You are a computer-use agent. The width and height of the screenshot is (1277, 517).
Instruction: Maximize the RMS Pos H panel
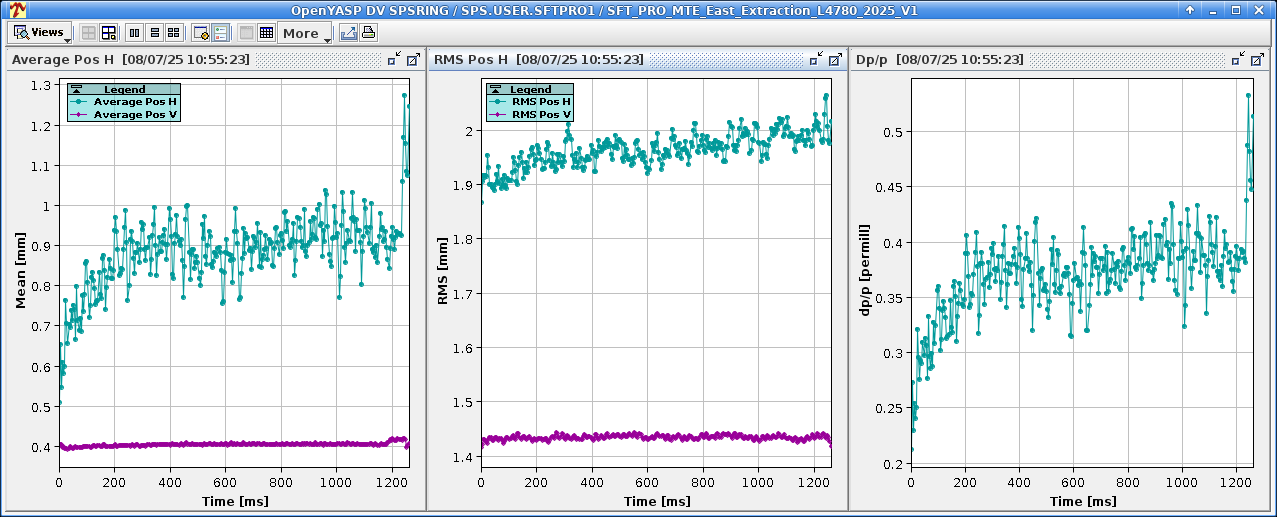834,60
